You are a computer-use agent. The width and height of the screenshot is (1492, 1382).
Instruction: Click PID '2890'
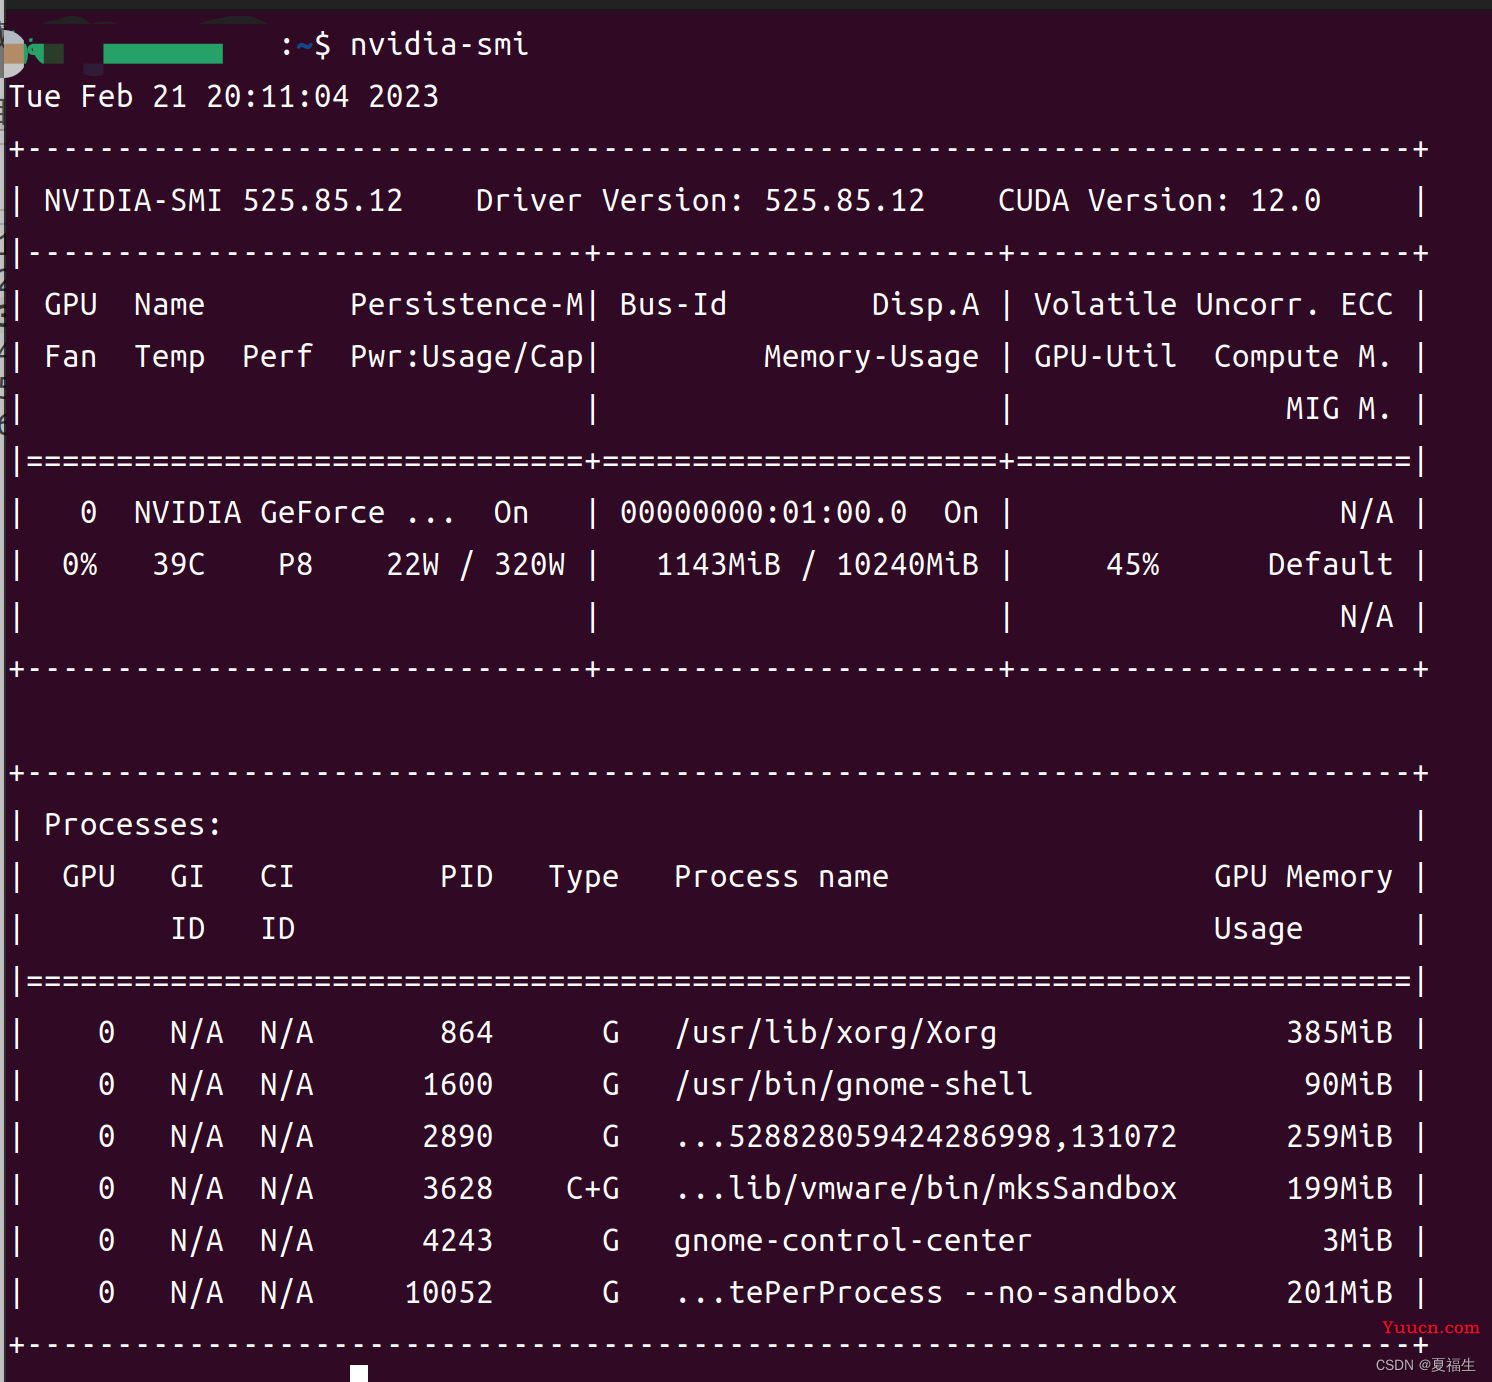(458, 1136)
